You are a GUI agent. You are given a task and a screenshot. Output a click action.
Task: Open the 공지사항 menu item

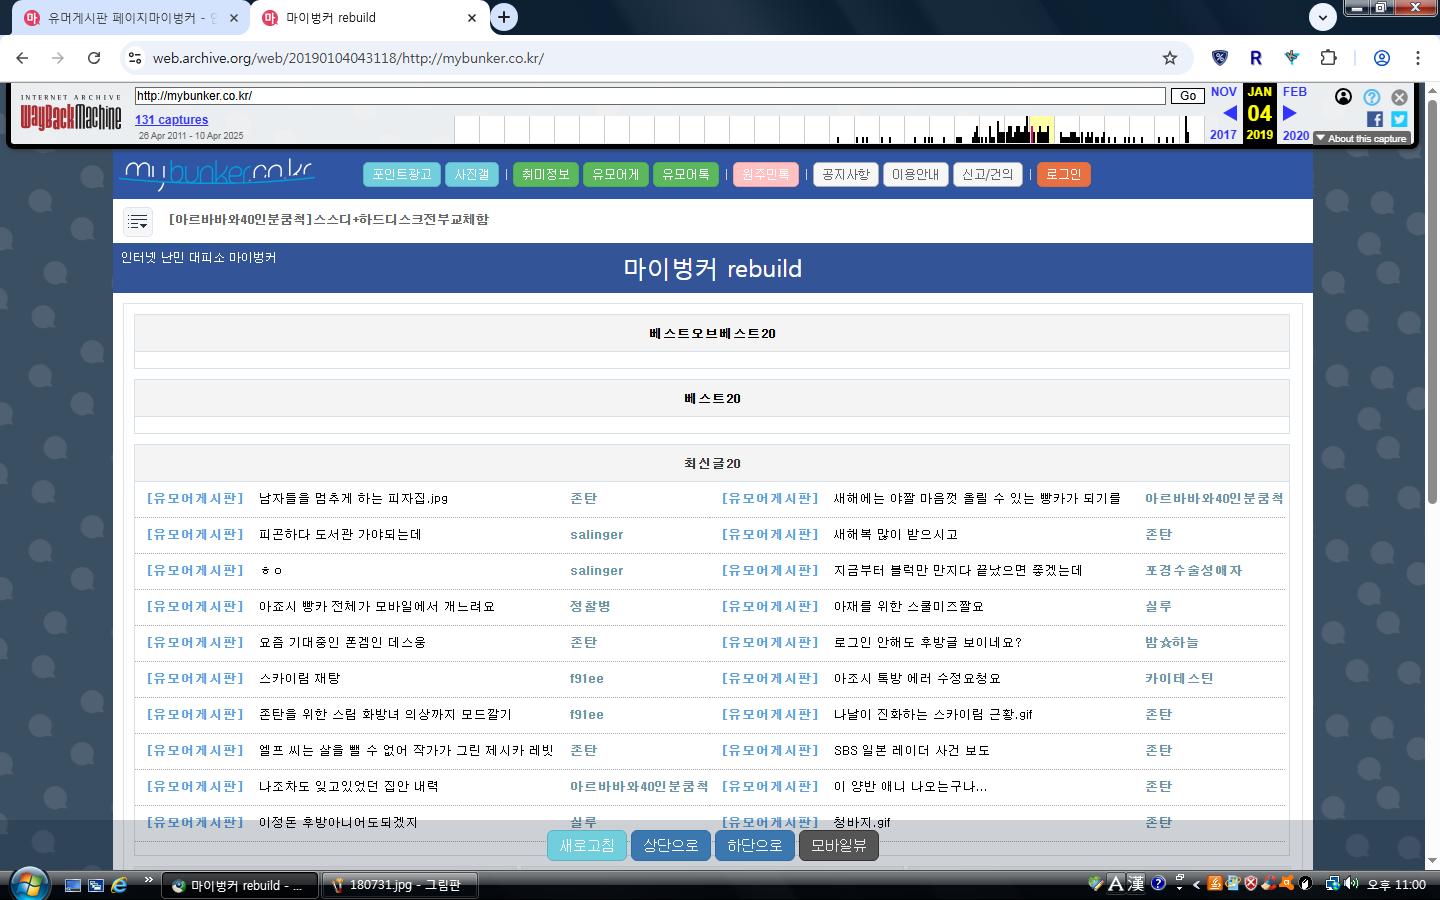coord(845,175)
